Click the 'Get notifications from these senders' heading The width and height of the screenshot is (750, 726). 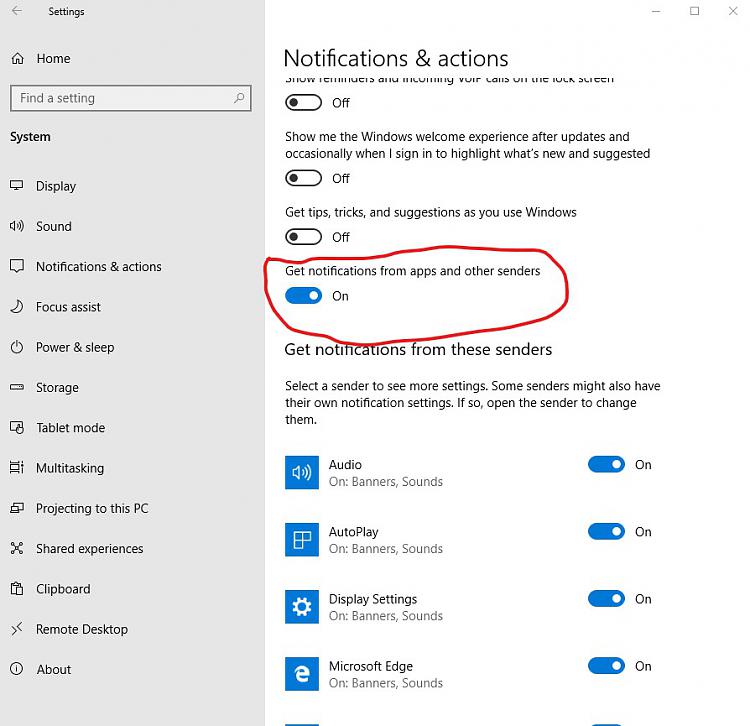pyautogui.click(x=418, y=349)
